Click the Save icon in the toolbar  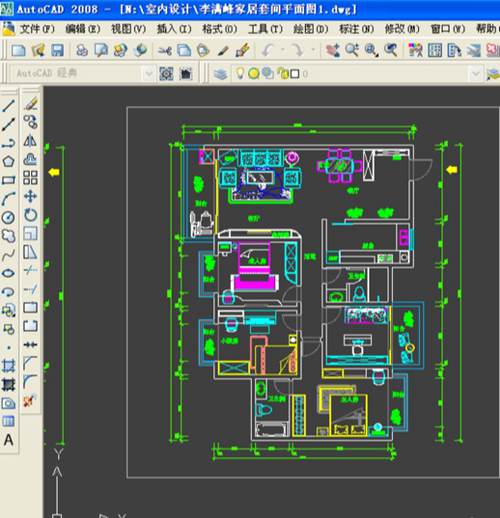57,50
